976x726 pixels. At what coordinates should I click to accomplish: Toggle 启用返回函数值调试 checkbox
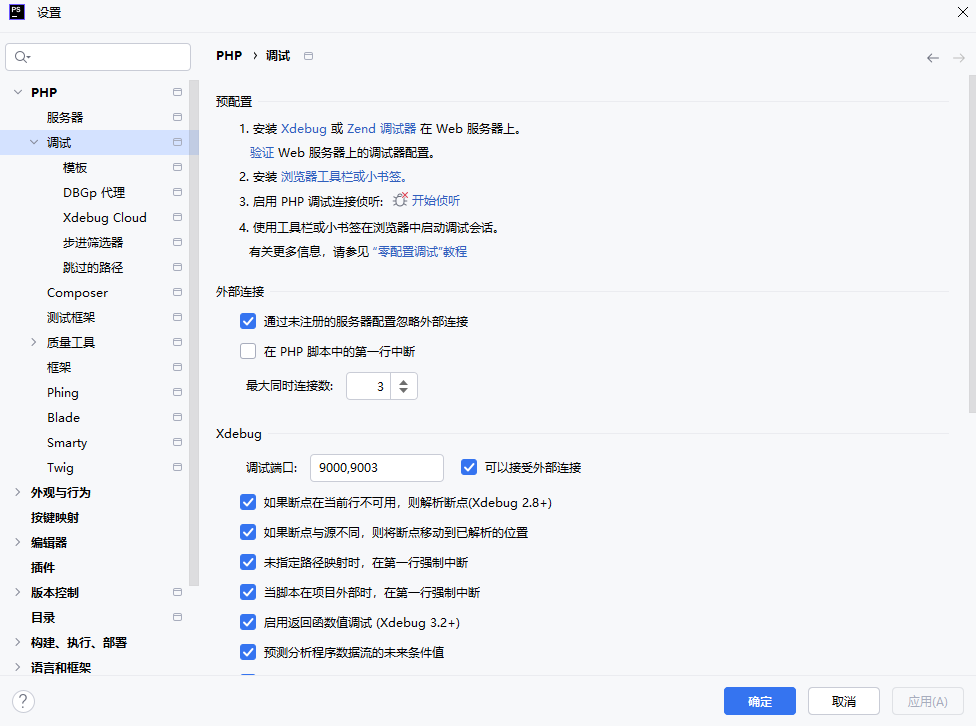(x=248, y=622)
